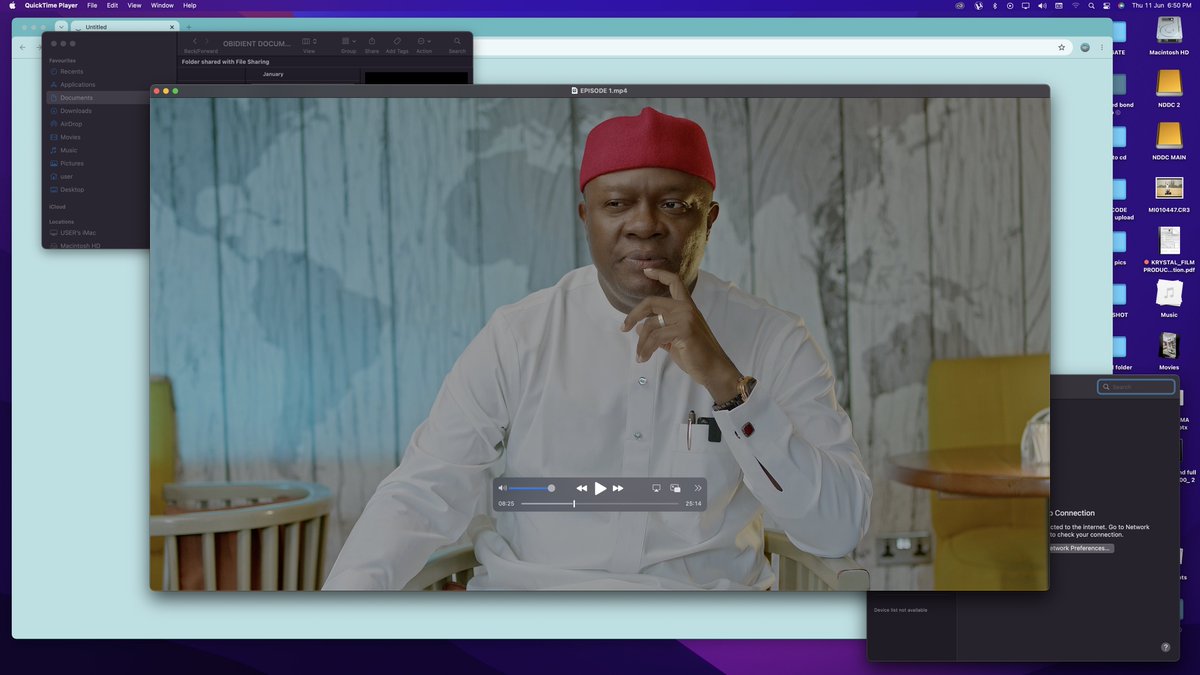Open the Finder Action dropdown
This screenshot has height=675, width=1200.
click(424, 41)
